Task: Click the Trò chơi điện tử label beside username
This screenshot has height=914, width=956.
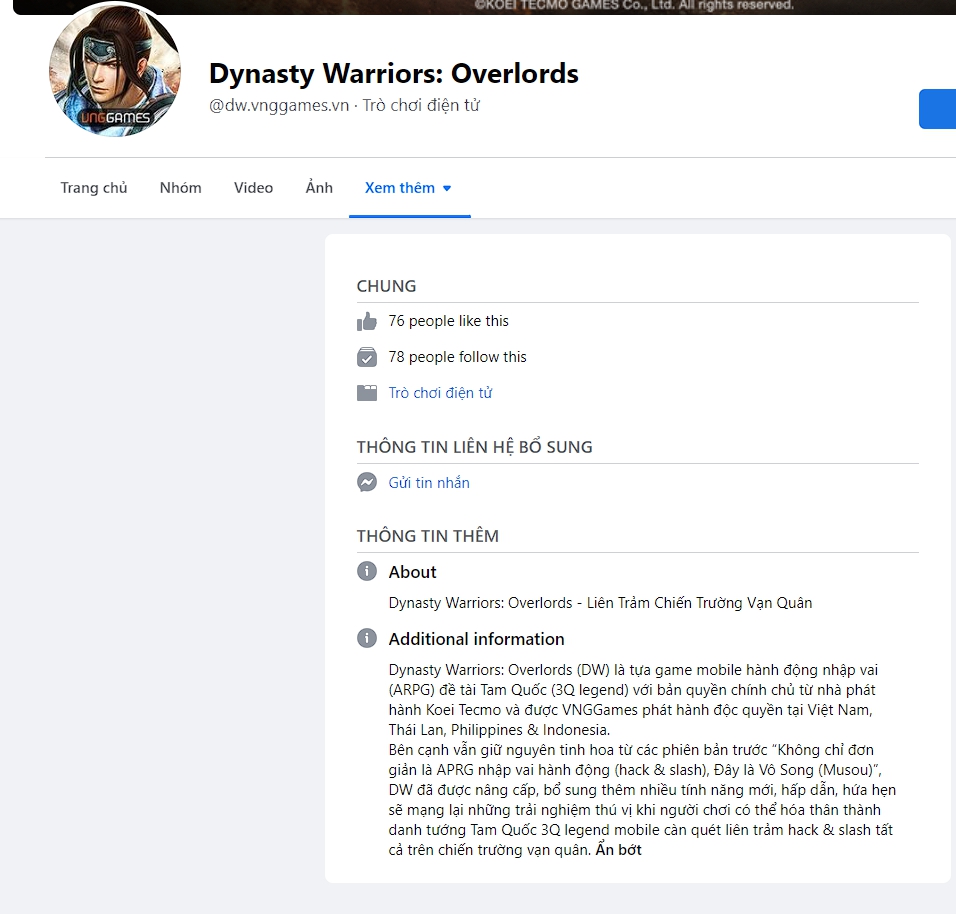Action: 421,105
